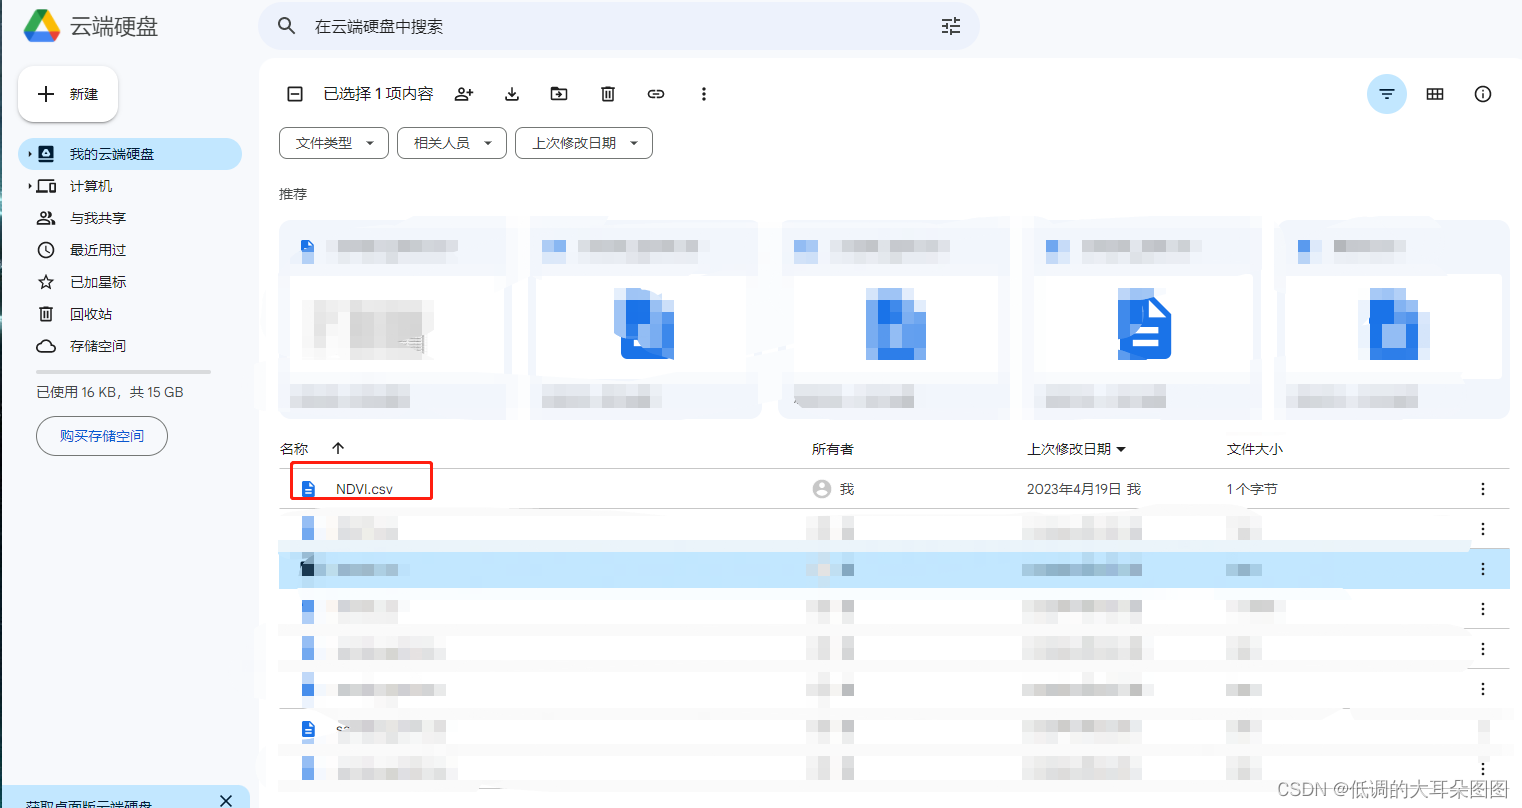1522x808 pixels.
Task: Delete the selected item
Action: pos(607,93)
